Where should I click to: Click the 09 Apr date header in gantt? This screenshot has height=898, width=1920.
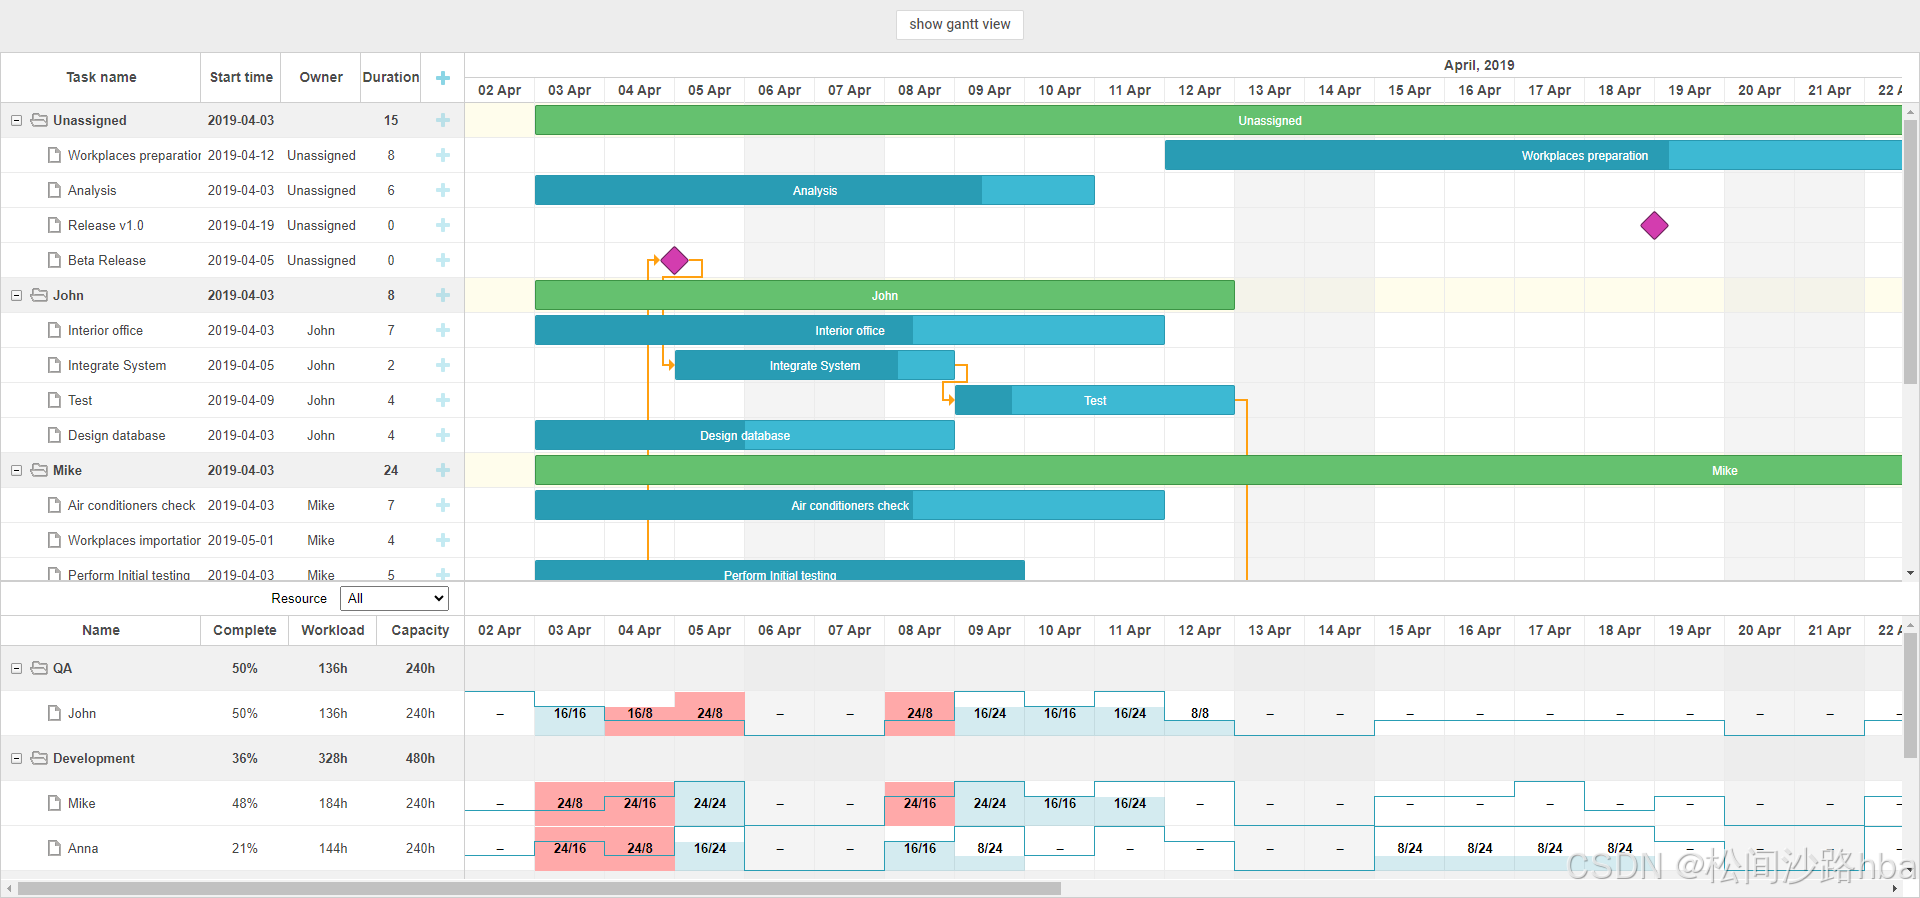(x=989, y=90)
